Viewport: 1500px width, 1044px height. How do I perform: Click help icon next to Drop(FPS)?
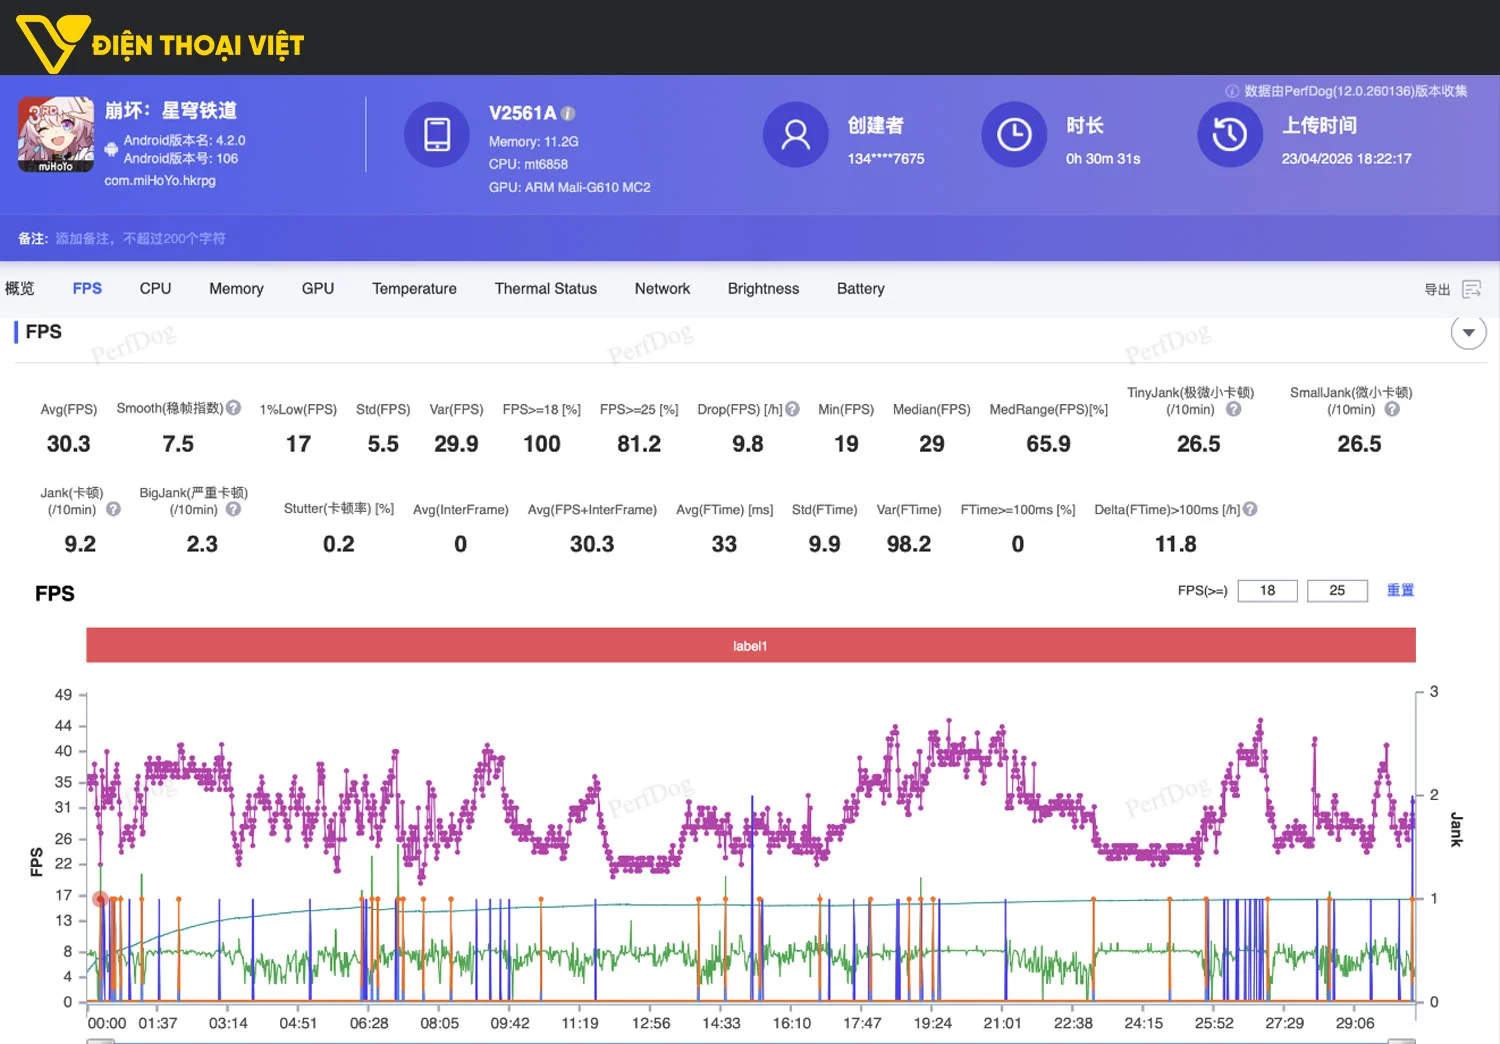tap(793, 409)
